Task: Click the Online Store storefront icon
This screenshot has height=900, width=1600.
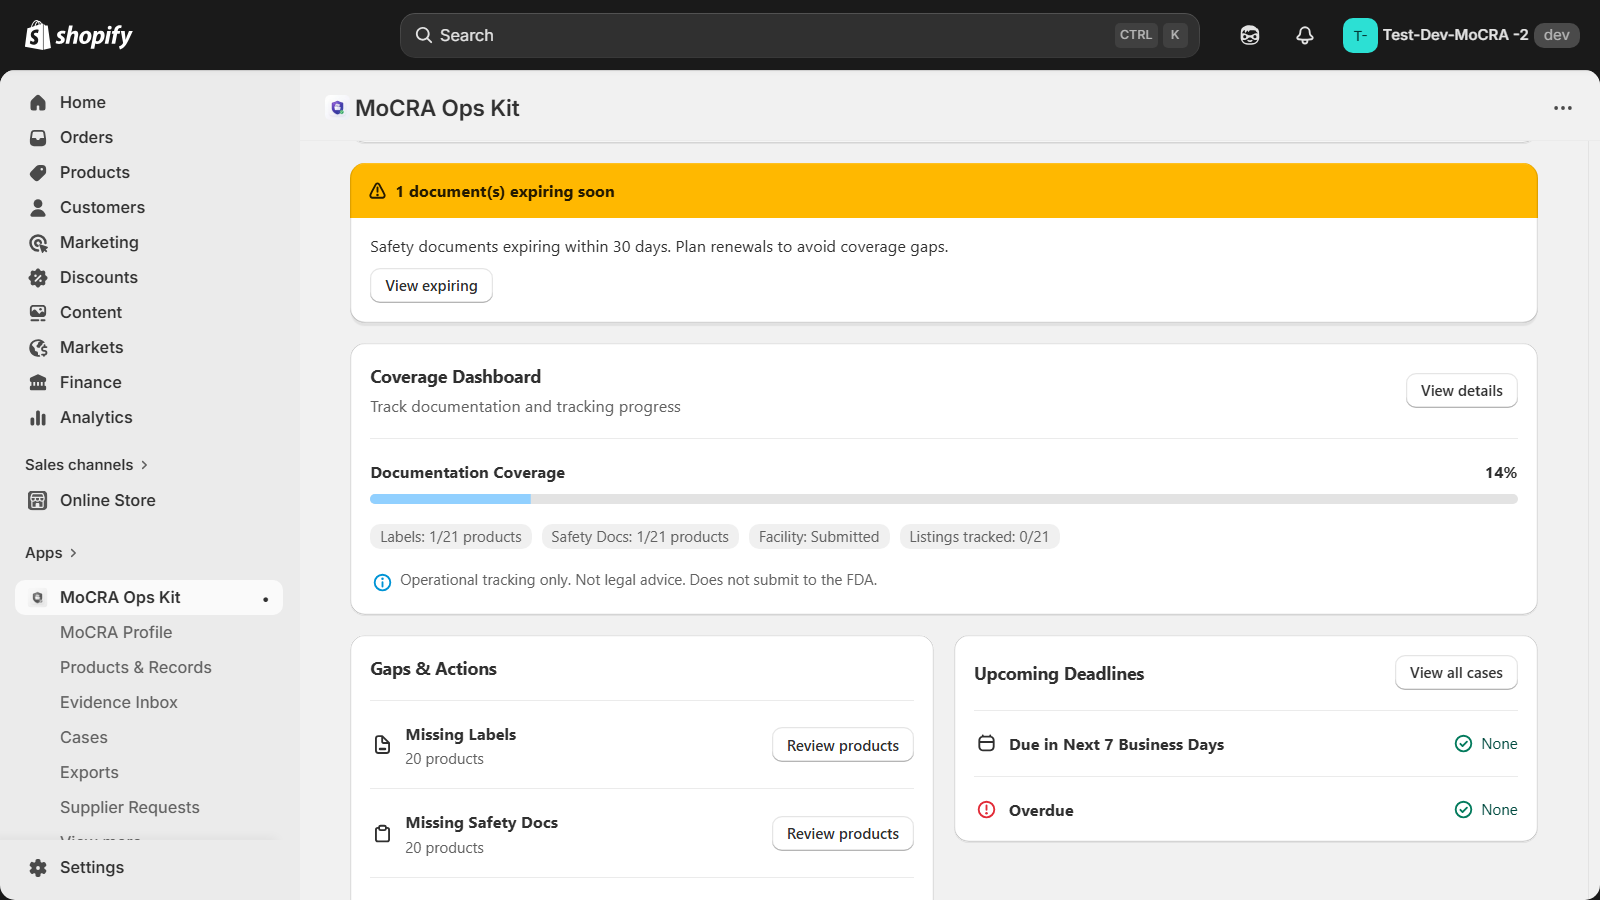Action: click(x=38, y=500)
